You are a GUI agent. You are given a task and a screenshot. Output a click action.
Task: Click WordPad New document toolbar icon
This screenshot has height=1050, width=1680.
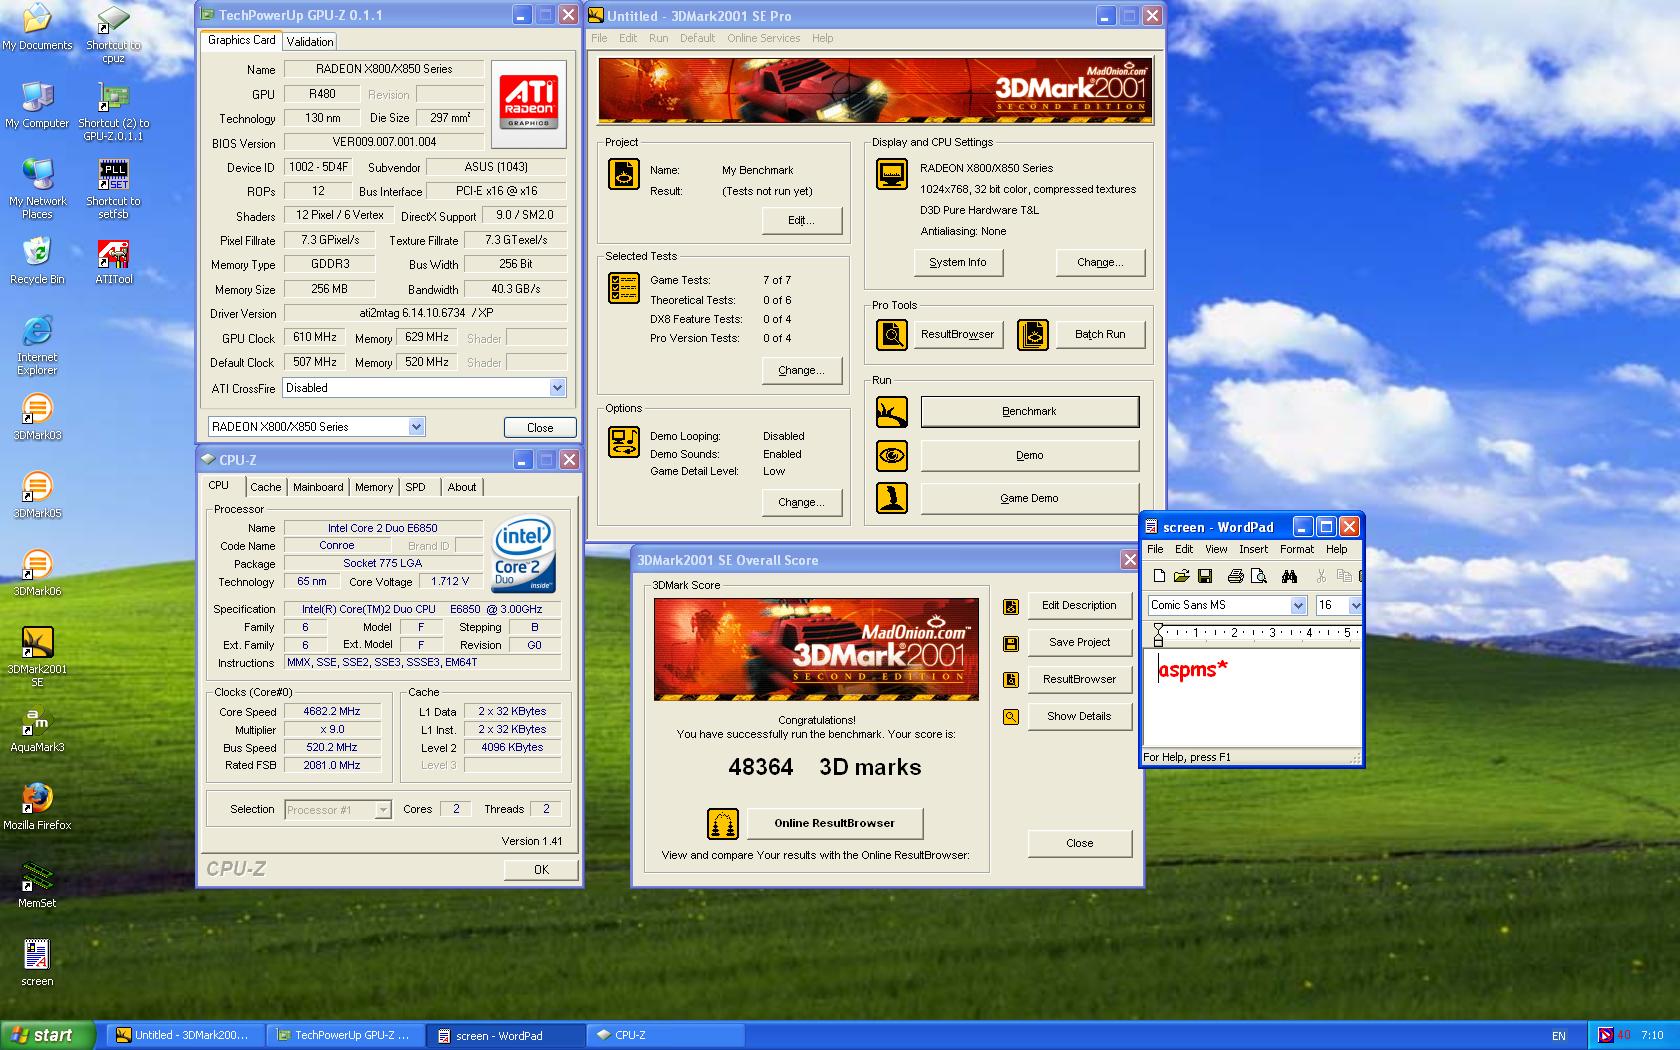coord(1159,576)
